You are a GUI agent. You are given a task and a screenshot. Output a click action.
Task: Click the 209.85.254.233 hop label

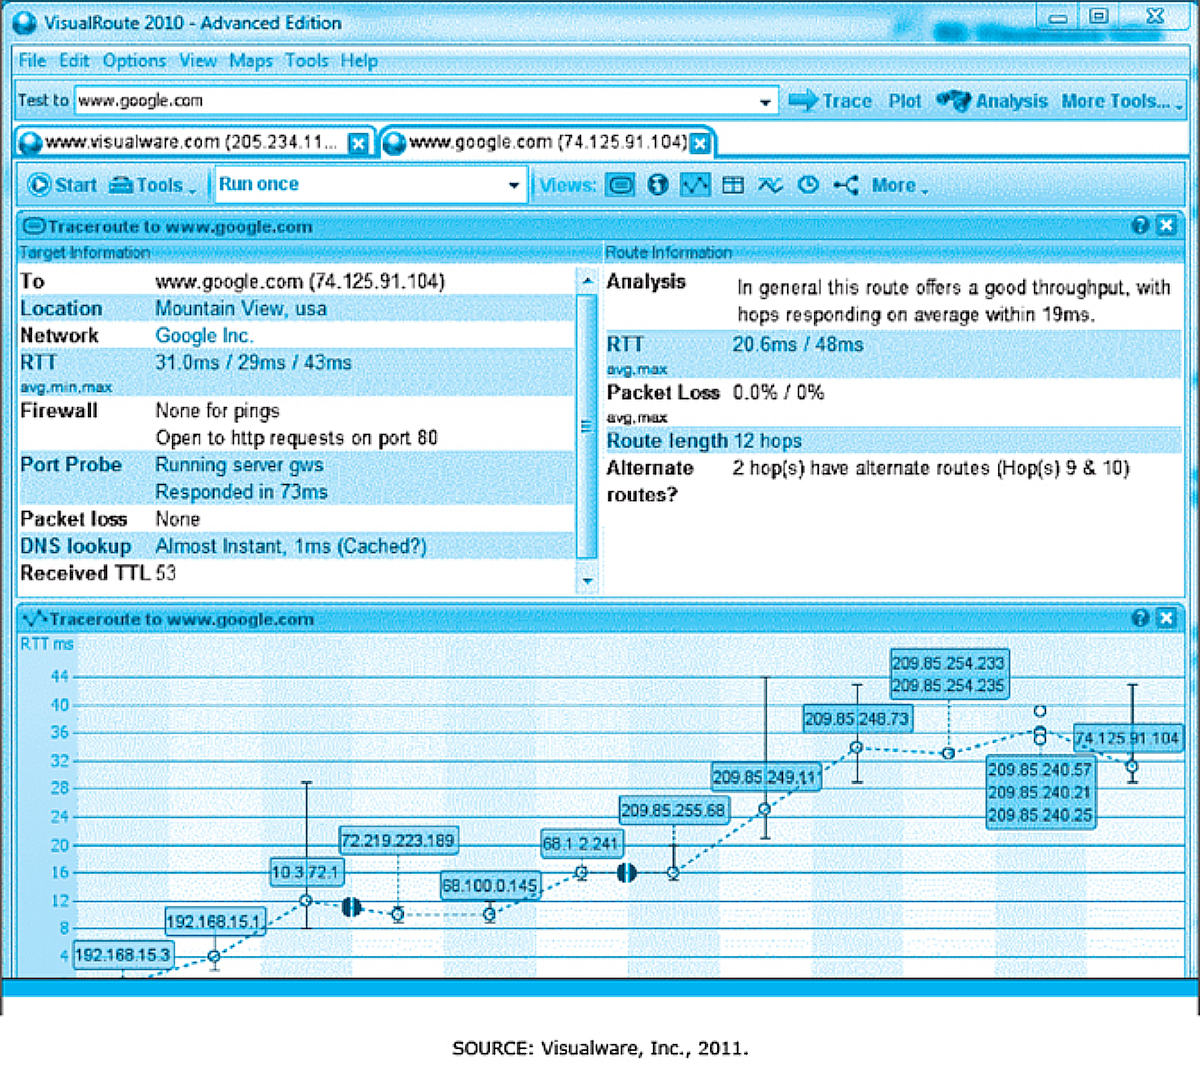[x=948, y=663]
